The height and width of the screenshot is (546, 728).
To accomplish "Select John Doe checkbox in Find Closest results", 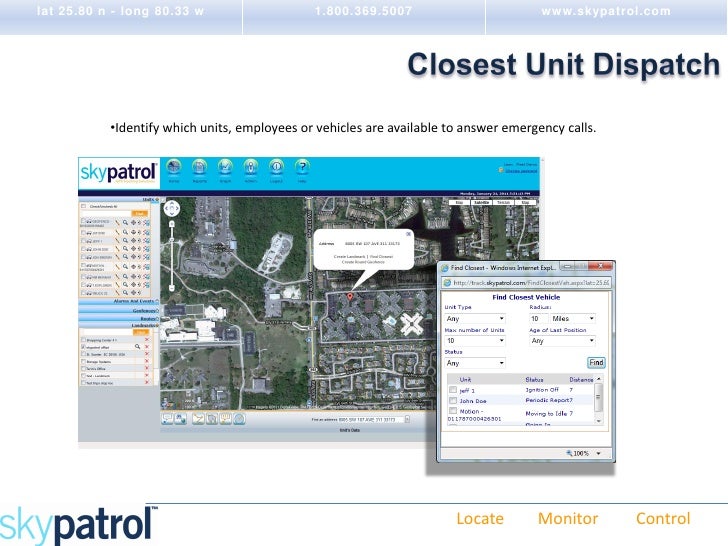I will (x=453, y=400).
